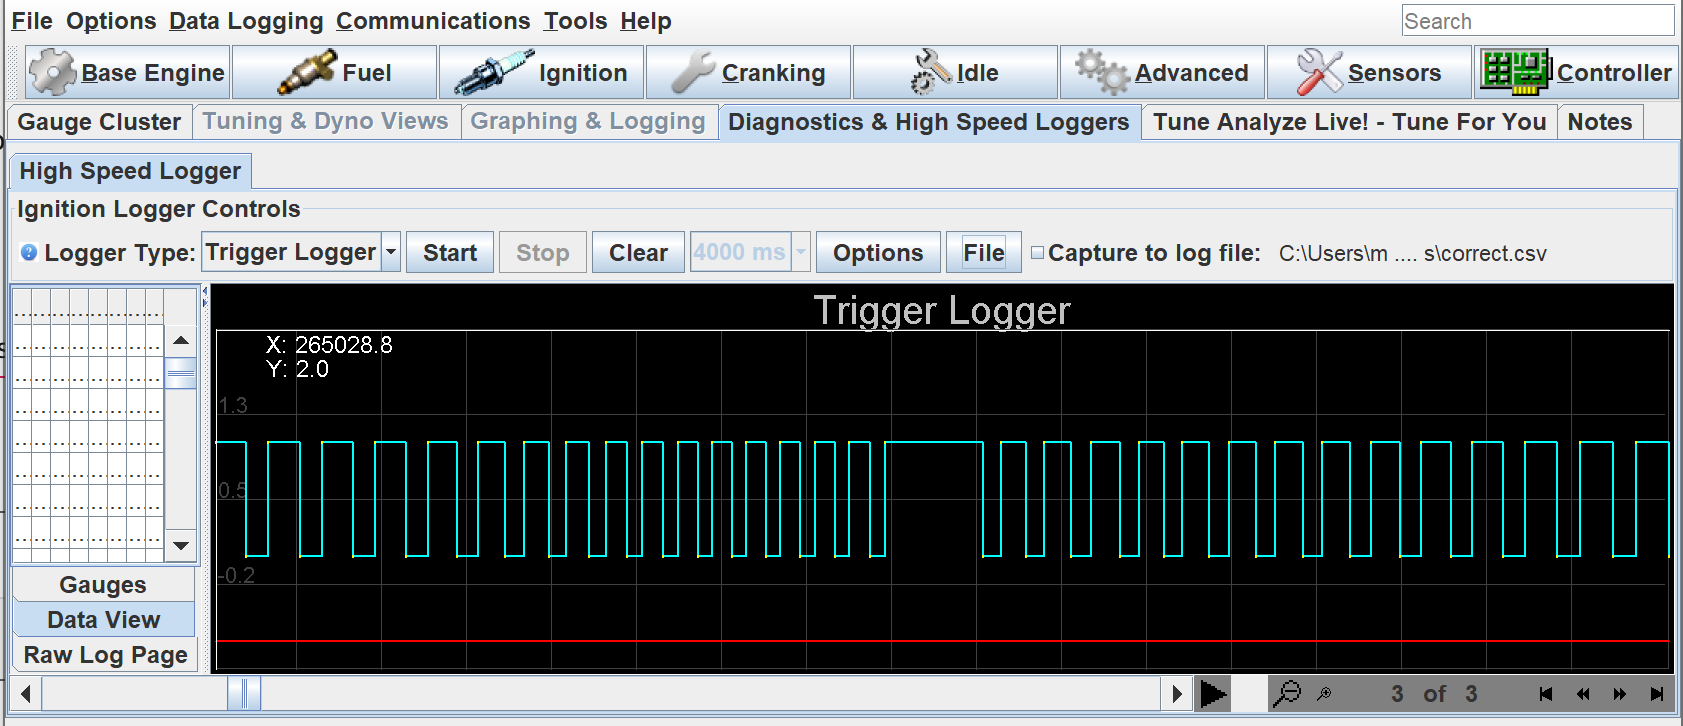1683x726 pixels.
Task: Open the 4000 ms interval dropdown
Action: [800, 253]
